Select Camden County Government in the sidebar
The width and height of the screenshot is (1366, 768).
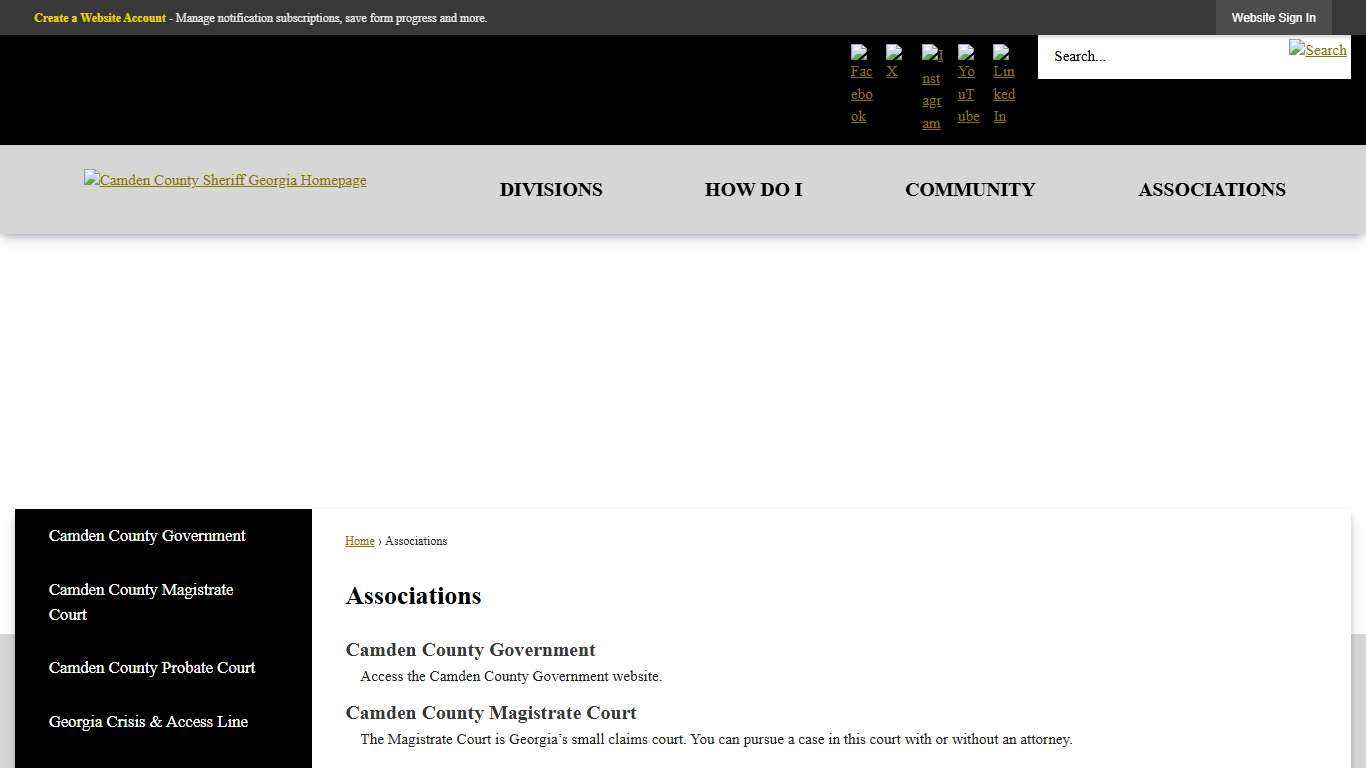click(146, 536)
